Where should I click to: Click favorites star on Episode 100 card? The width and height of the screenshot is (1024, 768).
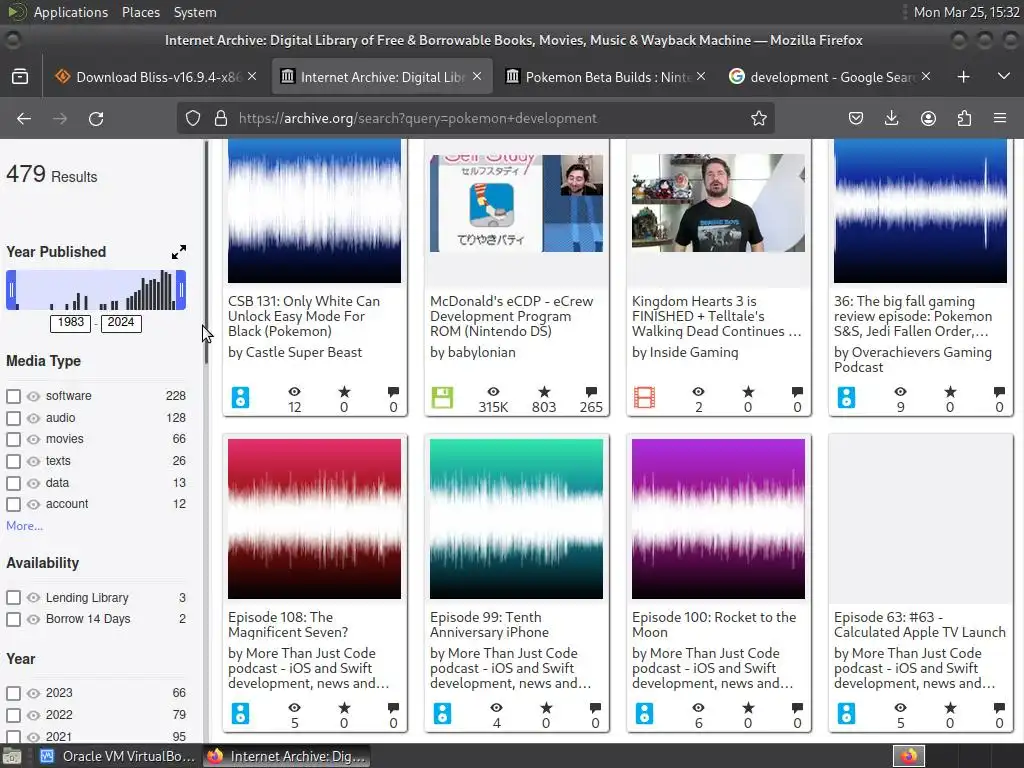[x=748, y=708]
